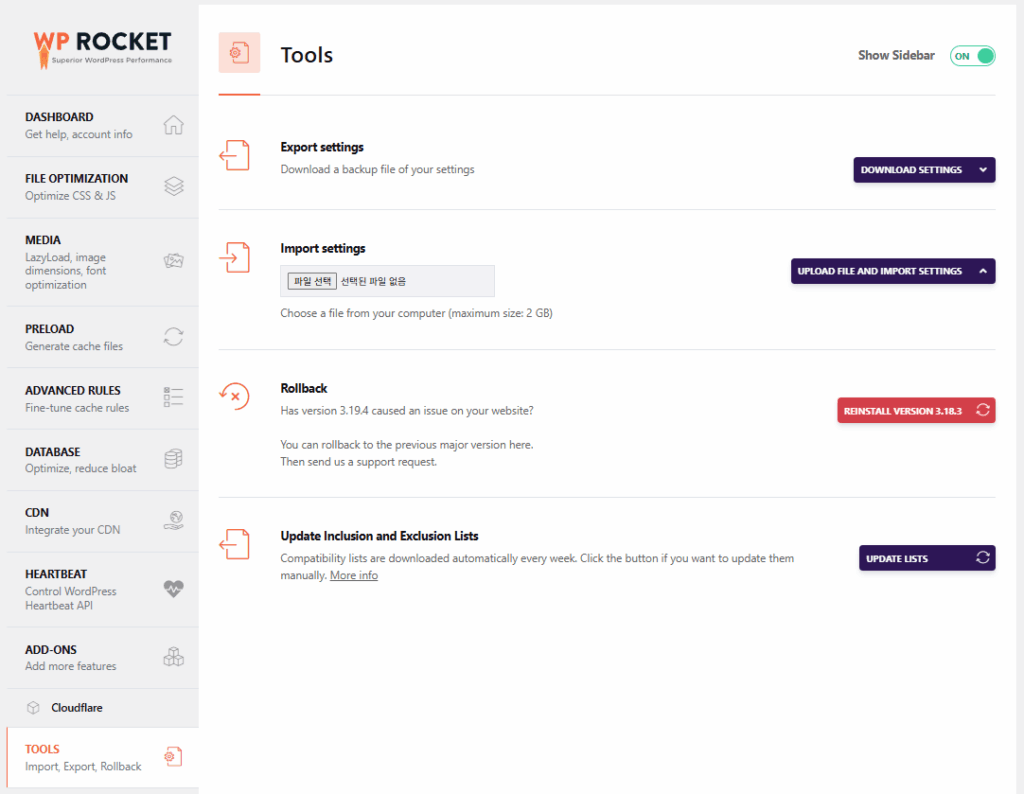Click the Upload File and Import Settings chevron
This screenshot has height=794, width=1024.
click(x=983, y=271)
